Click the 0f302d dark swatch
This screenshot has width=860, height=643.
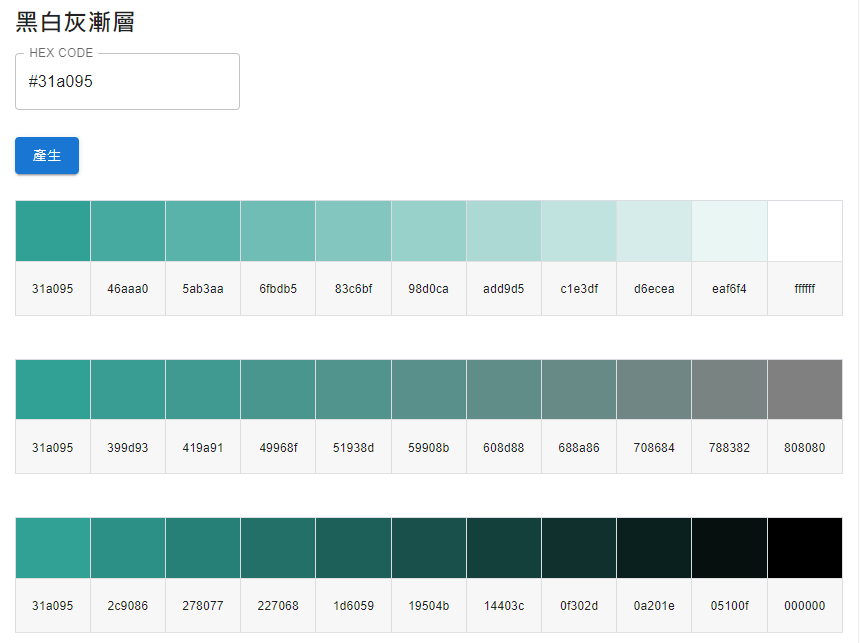point(578,546)
